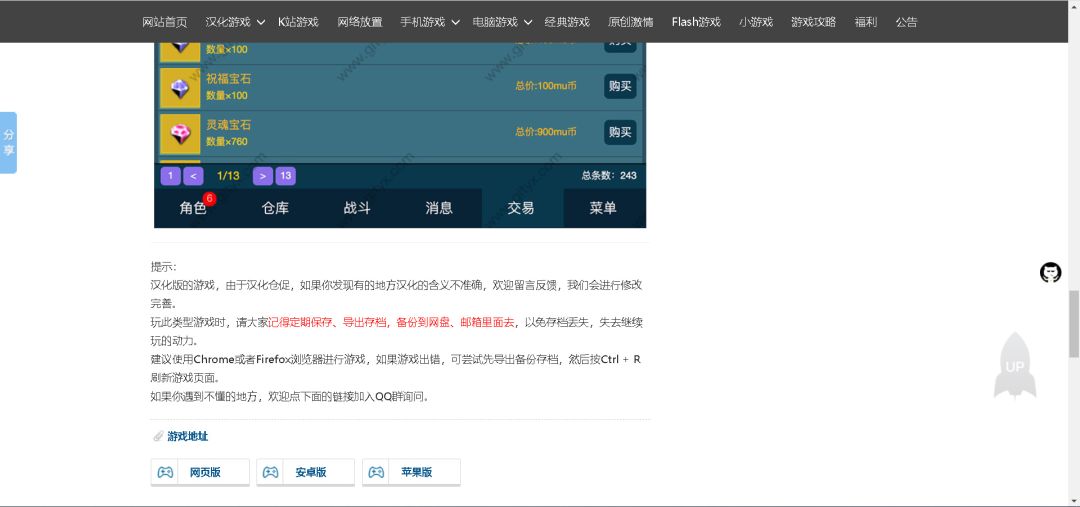This screenshot has width=1080, height=507.
Task: Expand the 手机游戏 dropdown arrow
Action: click(x=456, y=22)
